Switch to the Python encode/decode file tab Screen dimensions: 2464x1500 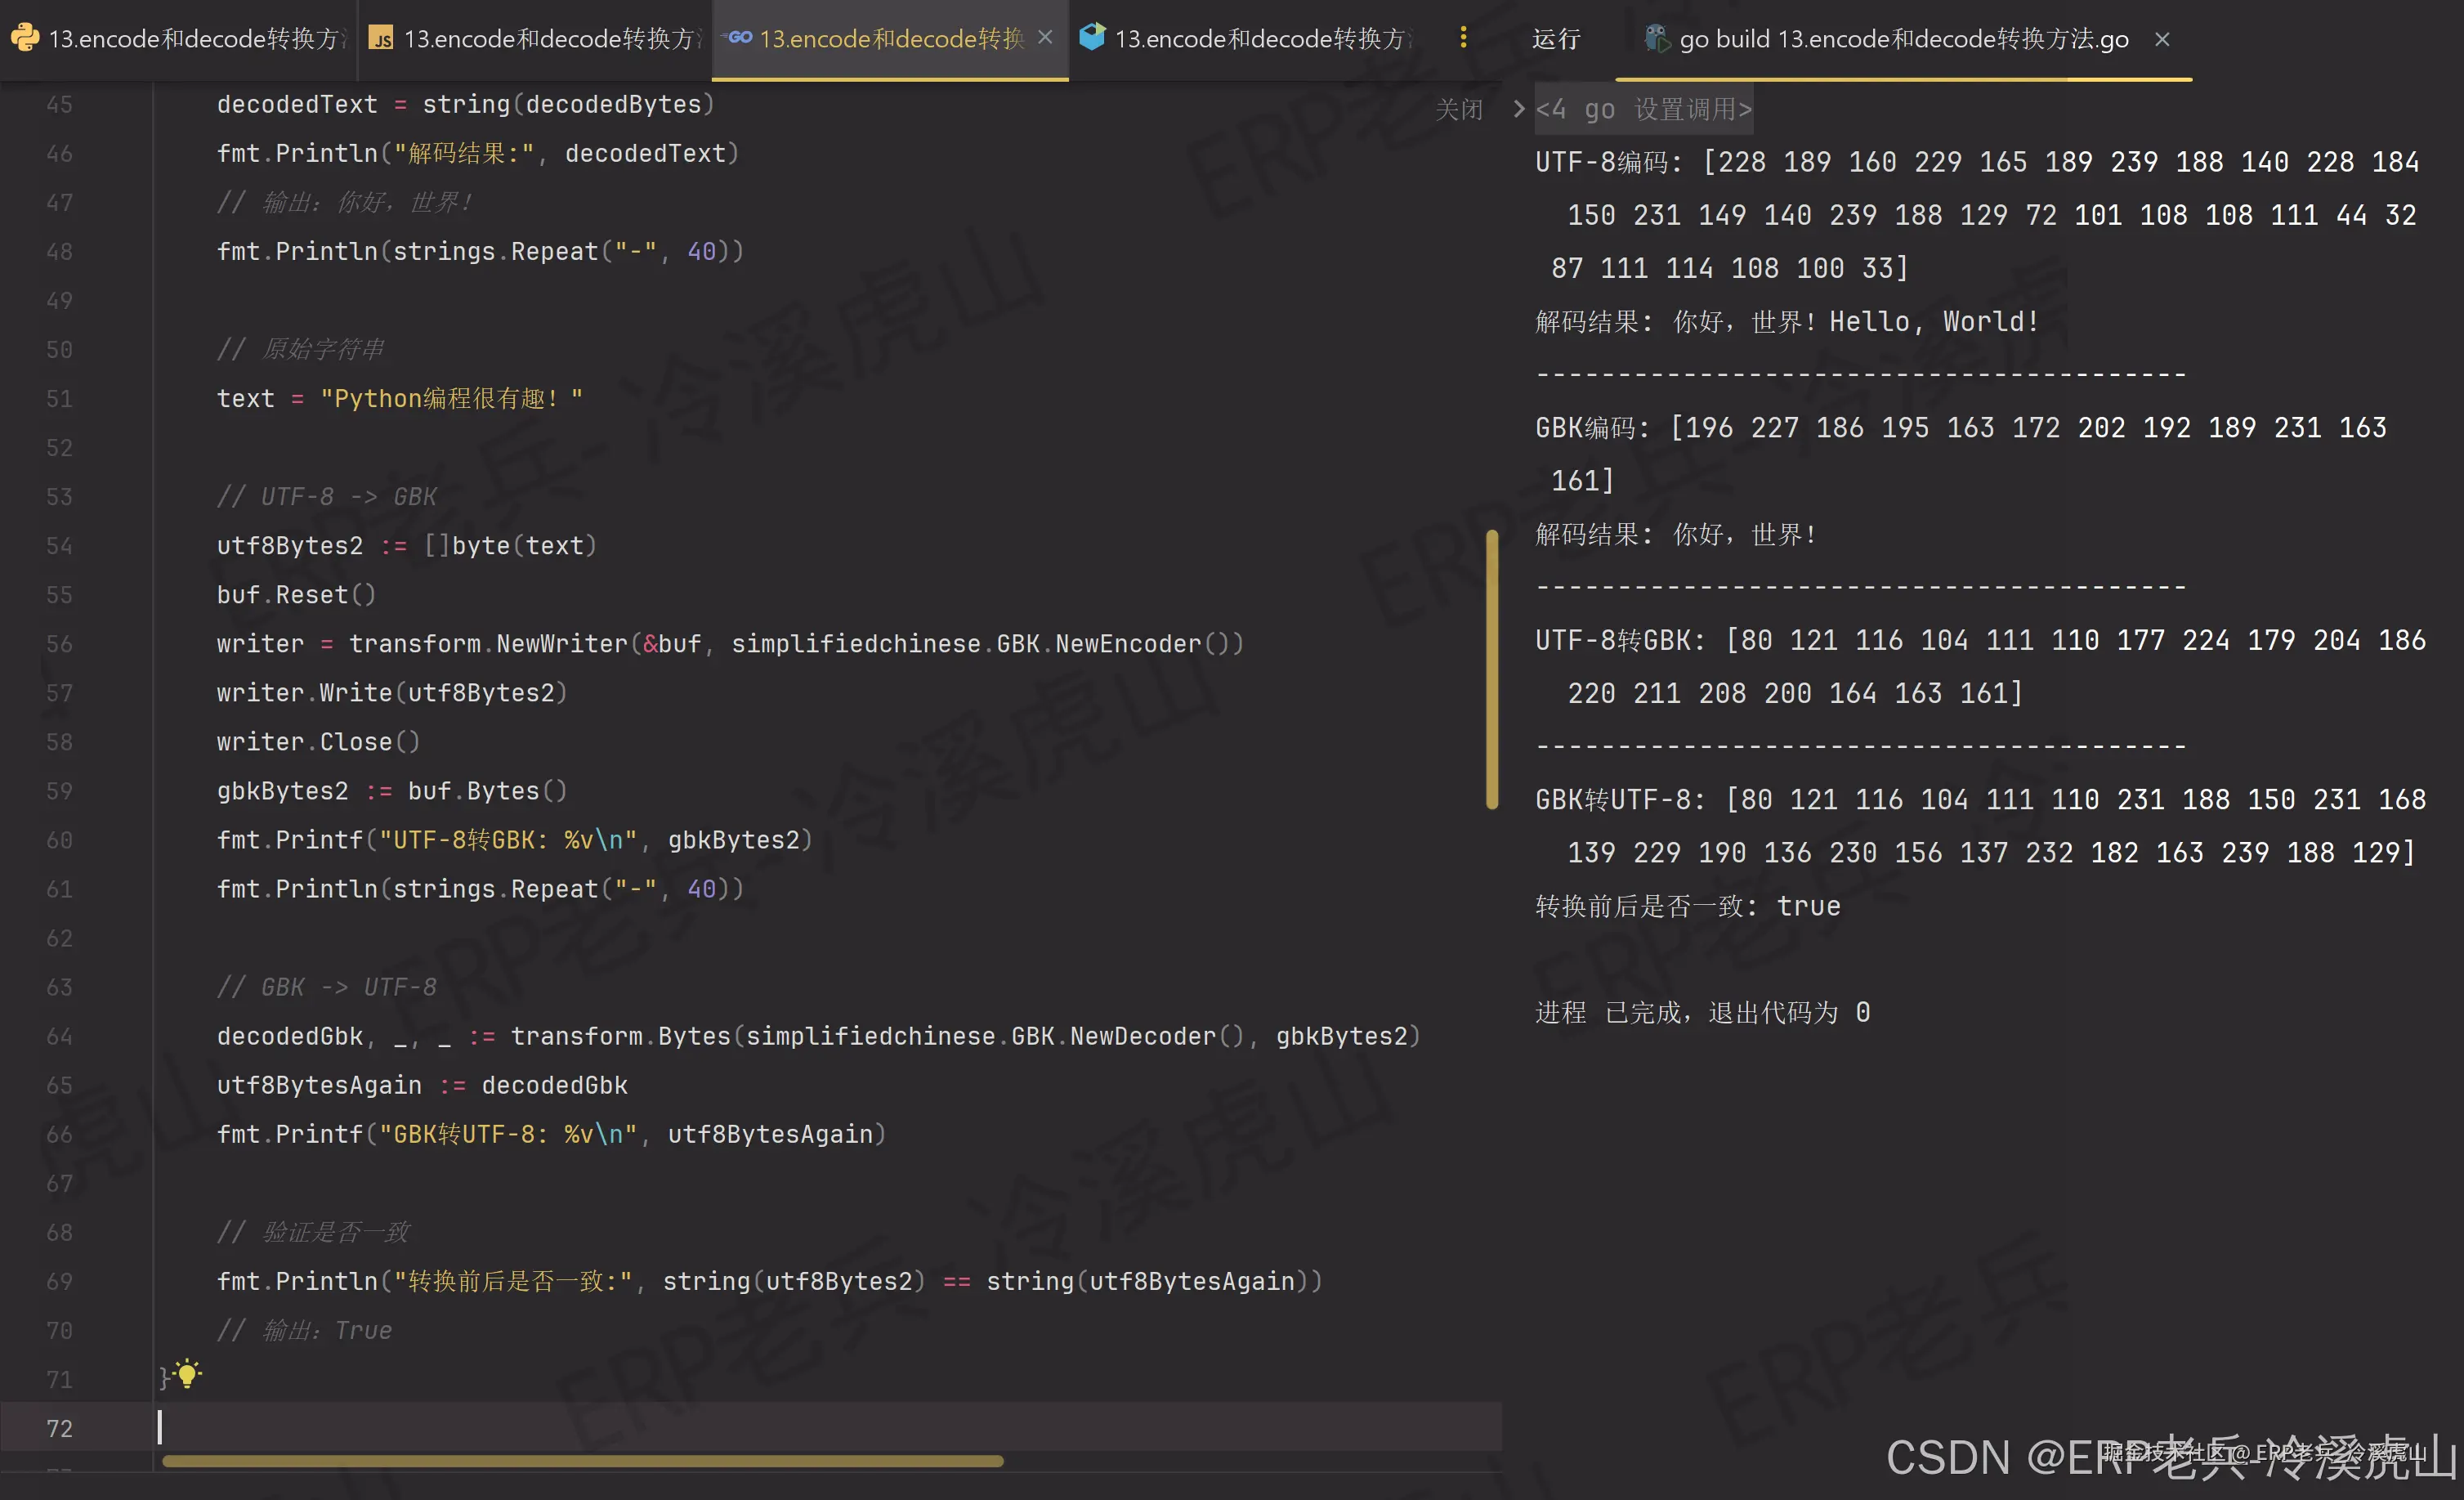click(x=195, y=39)
